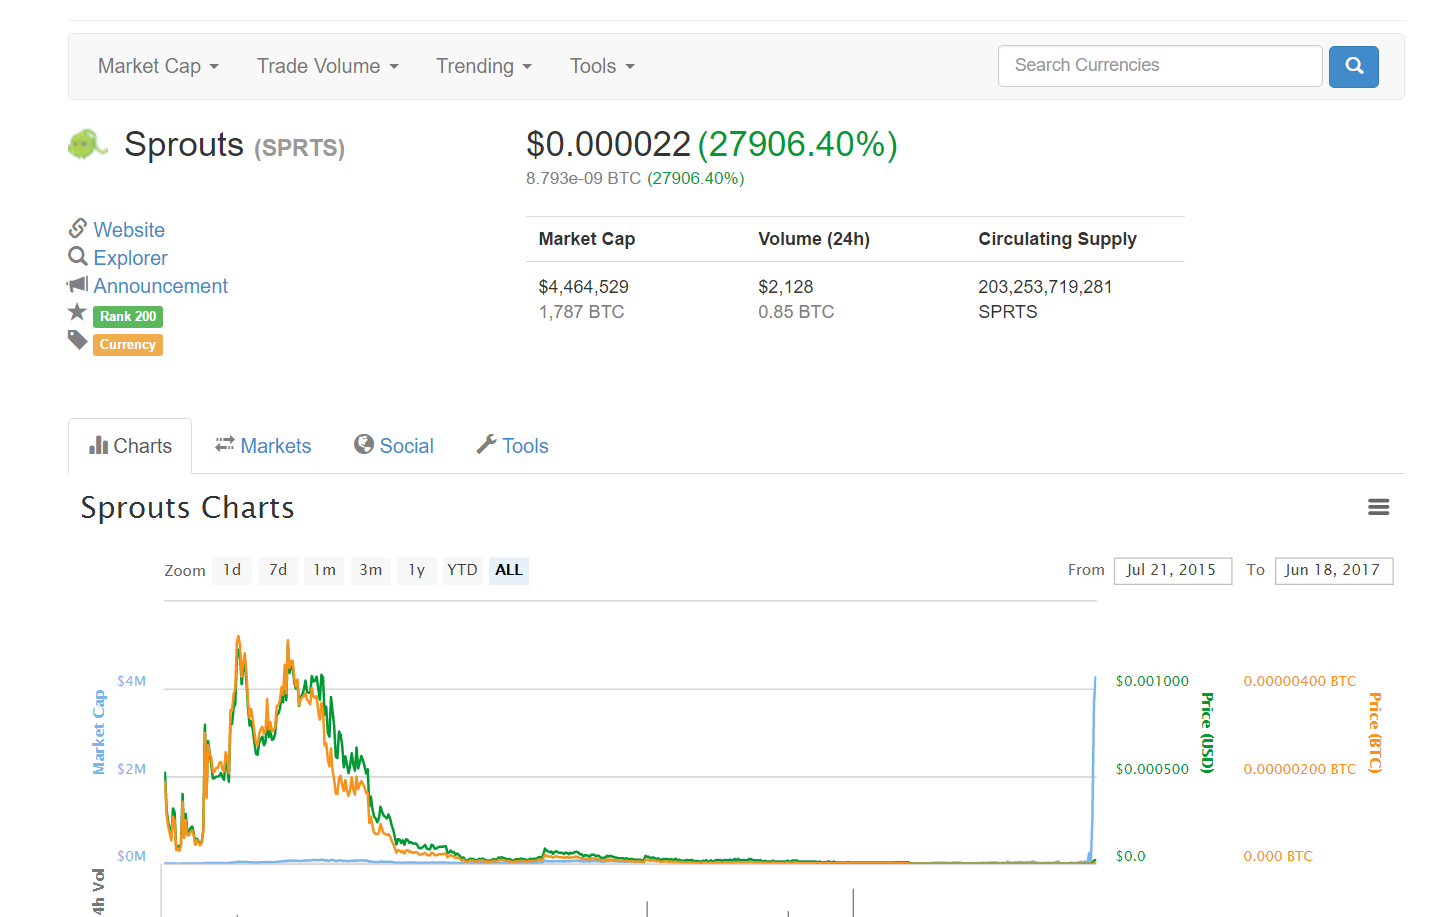The height and width of the screenshot is (917, 1443).
Task: Open the Announcement link
Action: point(160,286)
